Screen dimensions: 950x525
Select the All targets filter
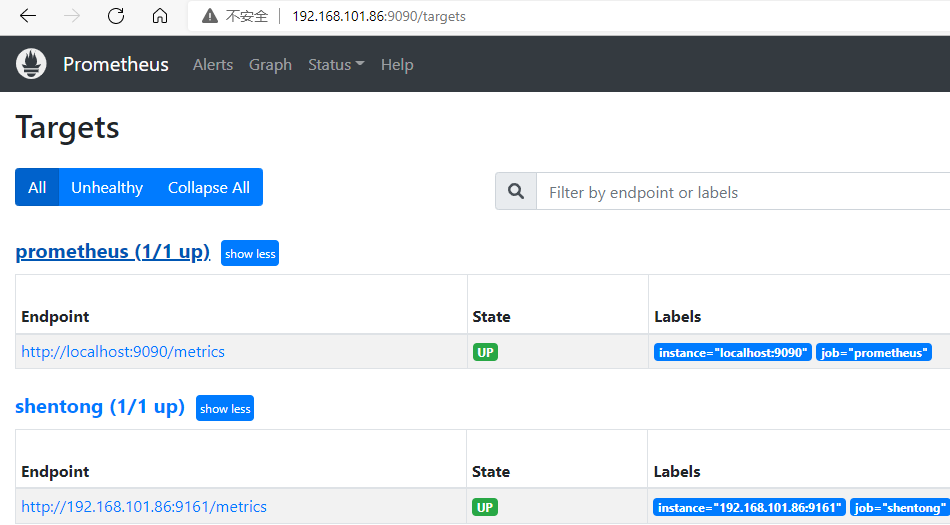(x=37, y=188)
